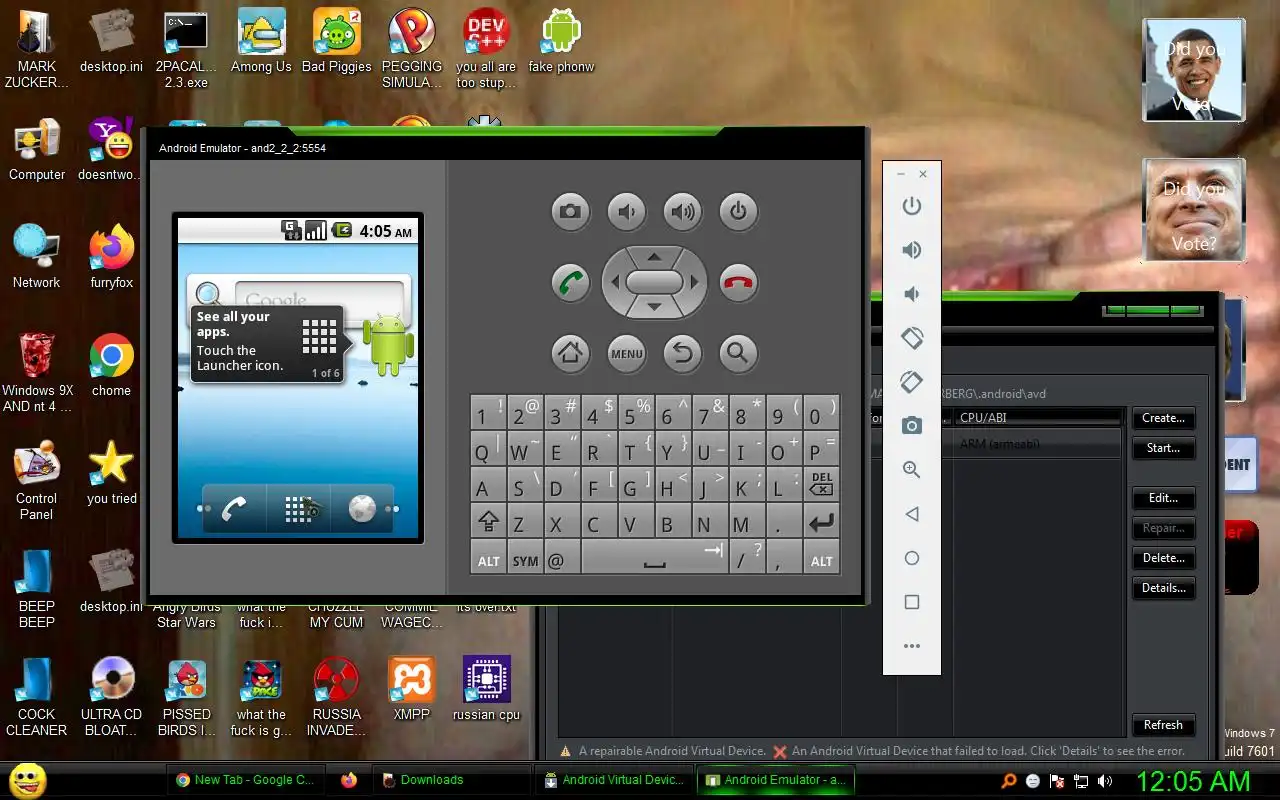Click the Zoom magnifier icon in side toolbar

911,470
